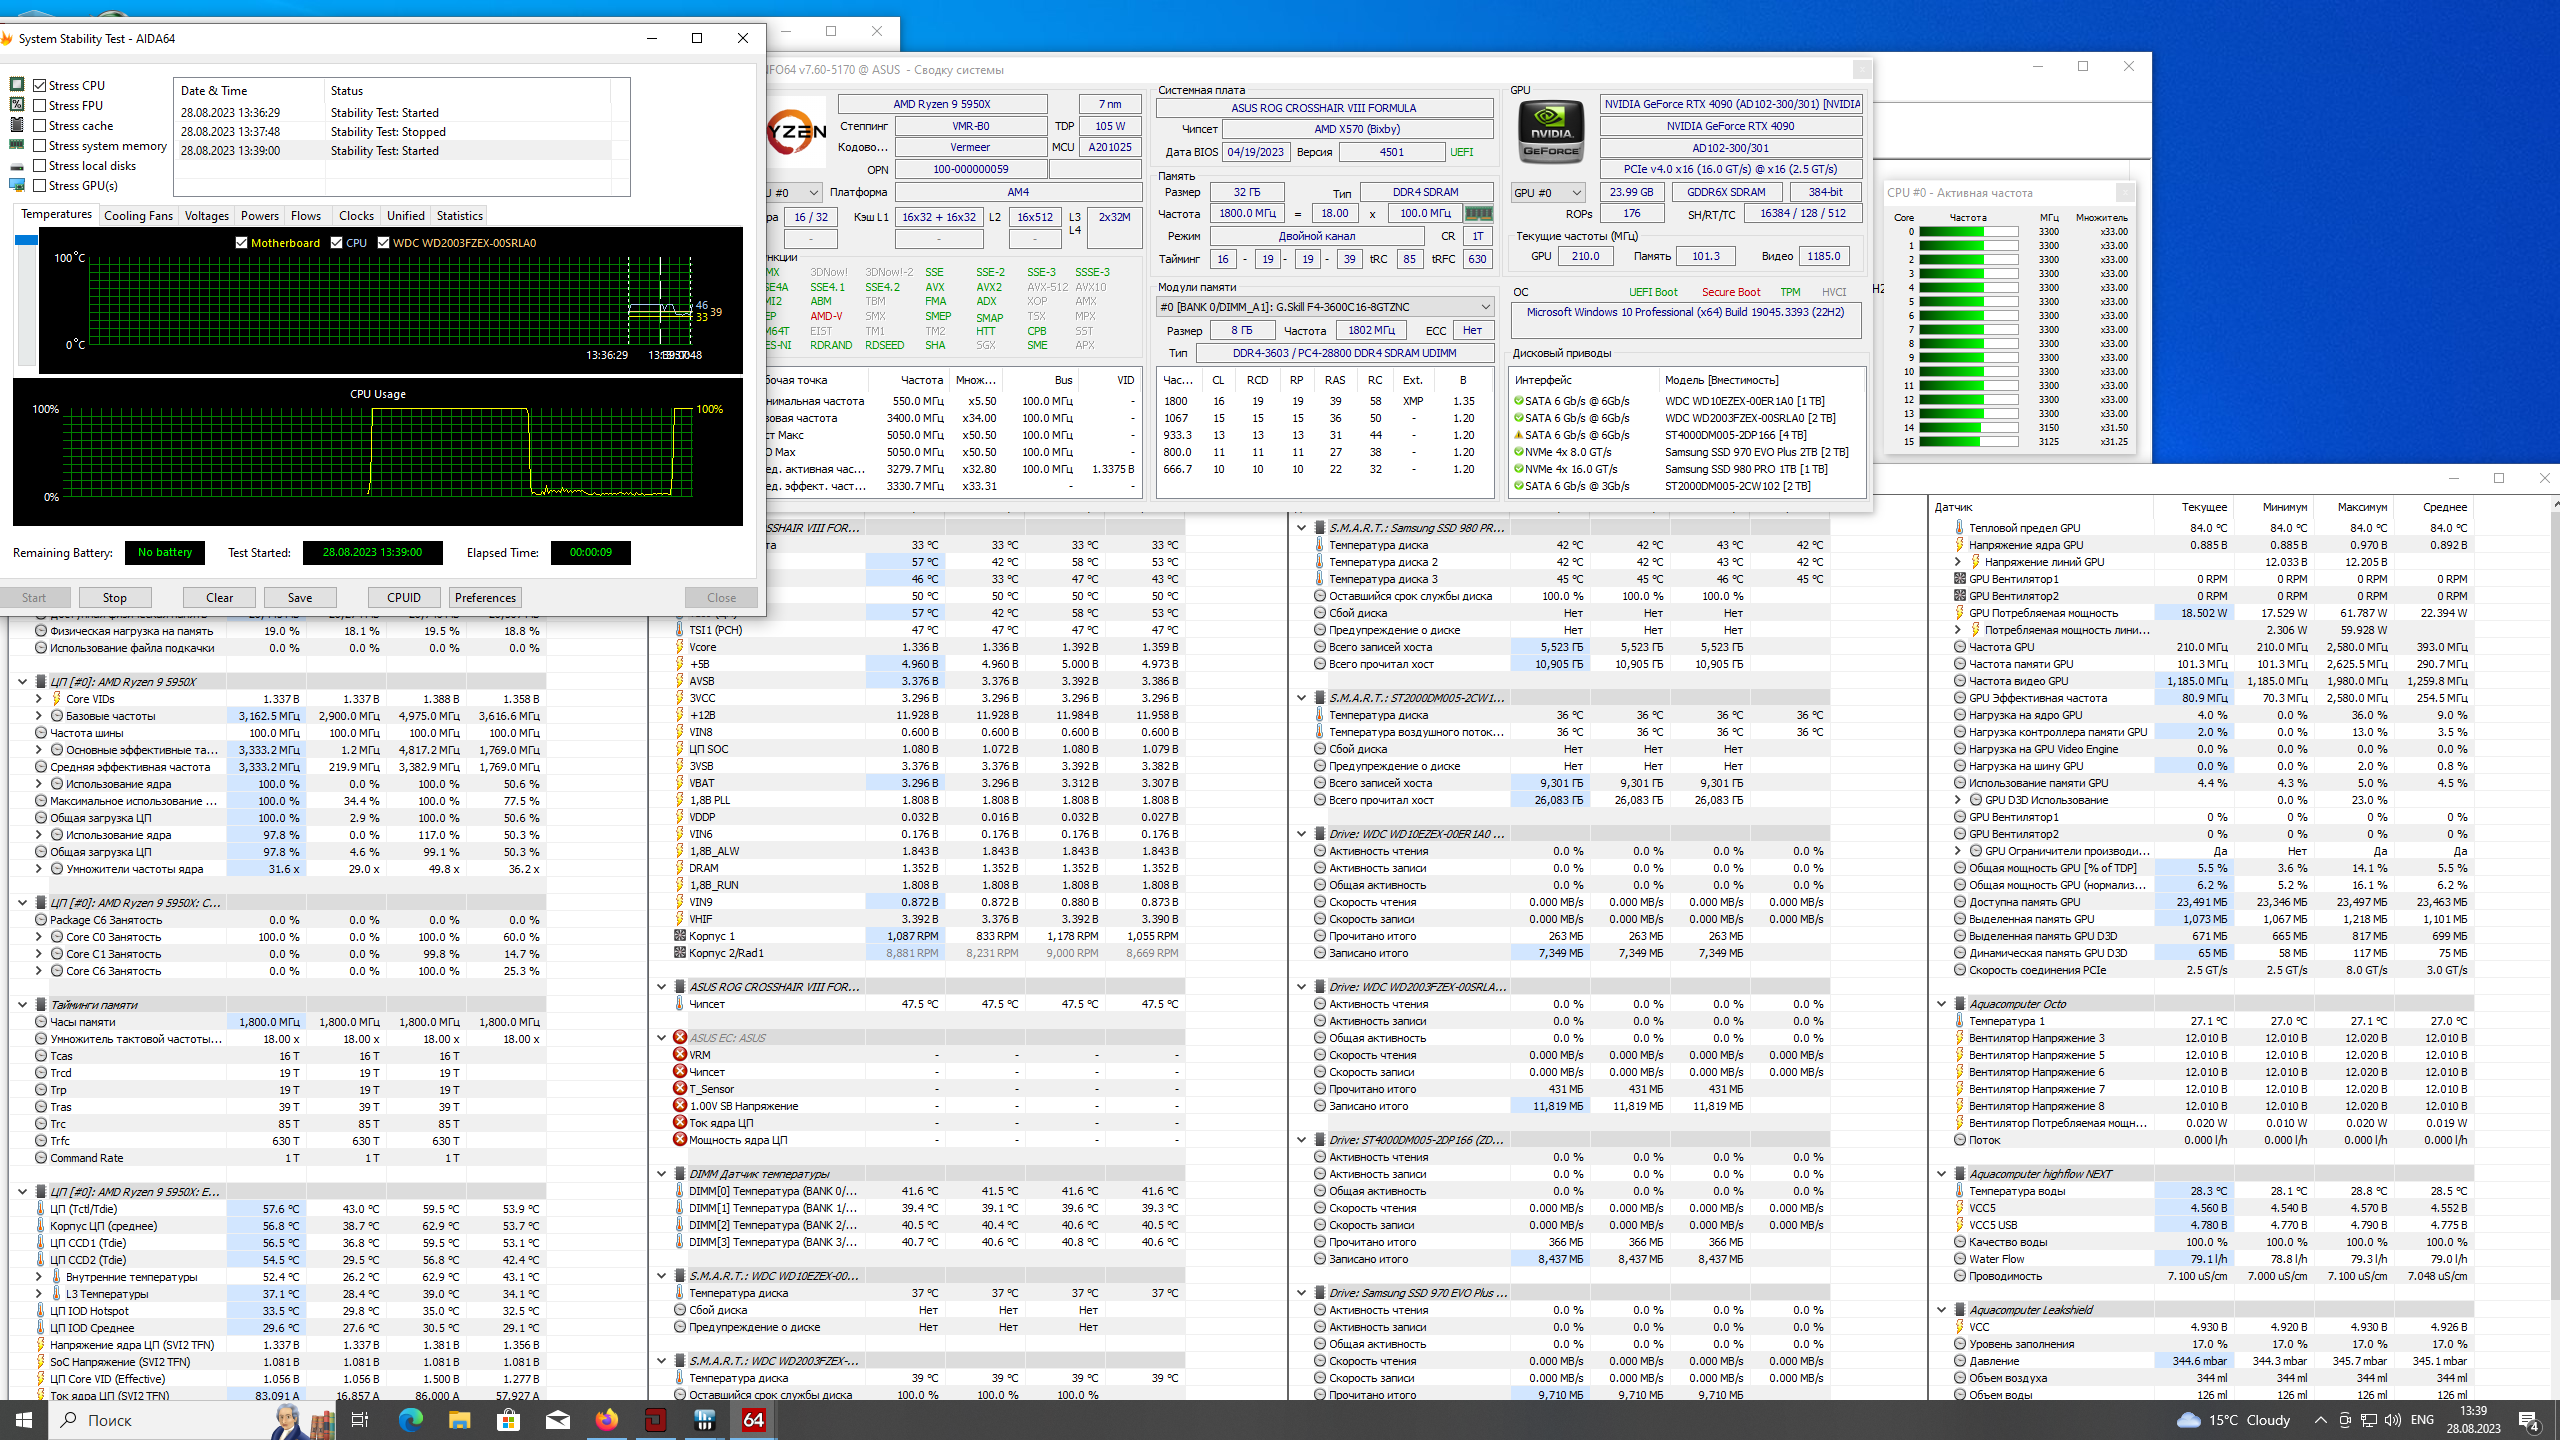2560x1440 pixels.
Task: Click the Mail taskbar icon
Action: [557, 1419]
